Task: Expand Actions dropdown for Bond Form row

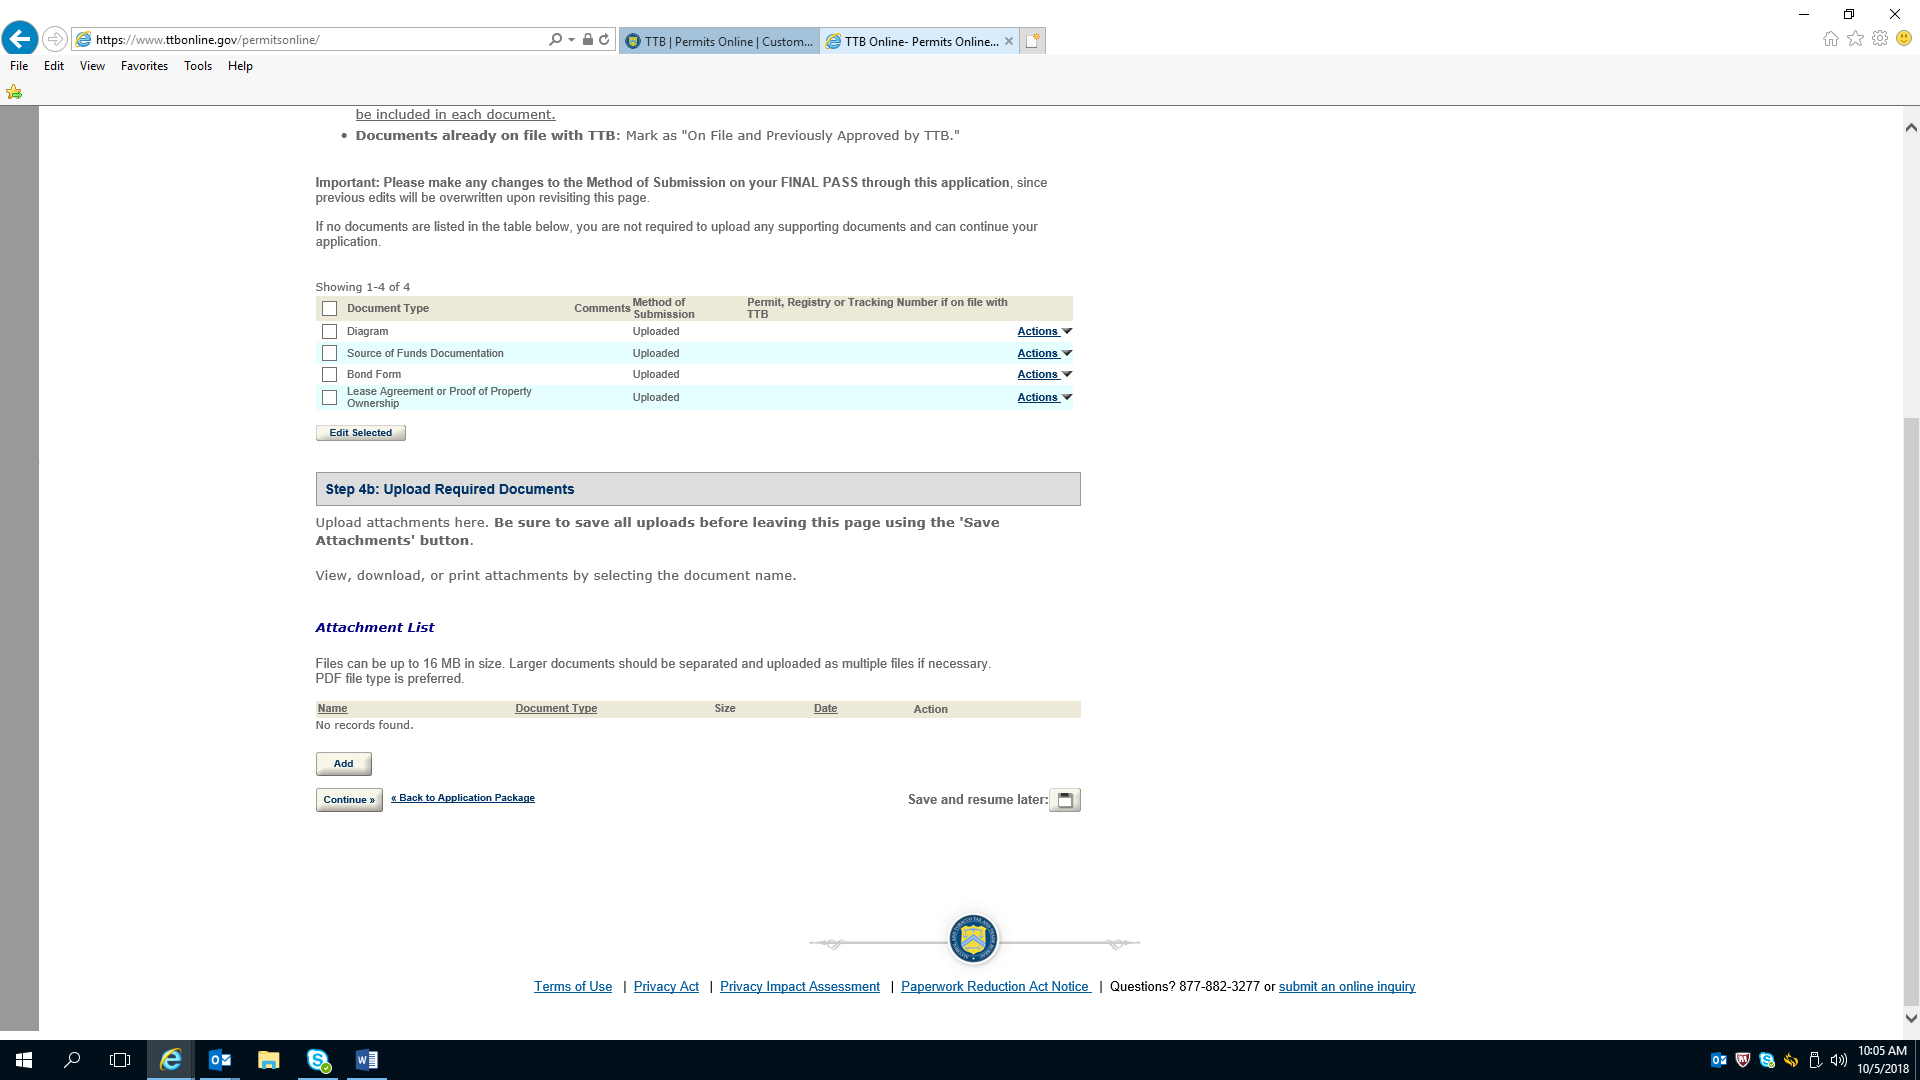Action: coord(1044,375)
